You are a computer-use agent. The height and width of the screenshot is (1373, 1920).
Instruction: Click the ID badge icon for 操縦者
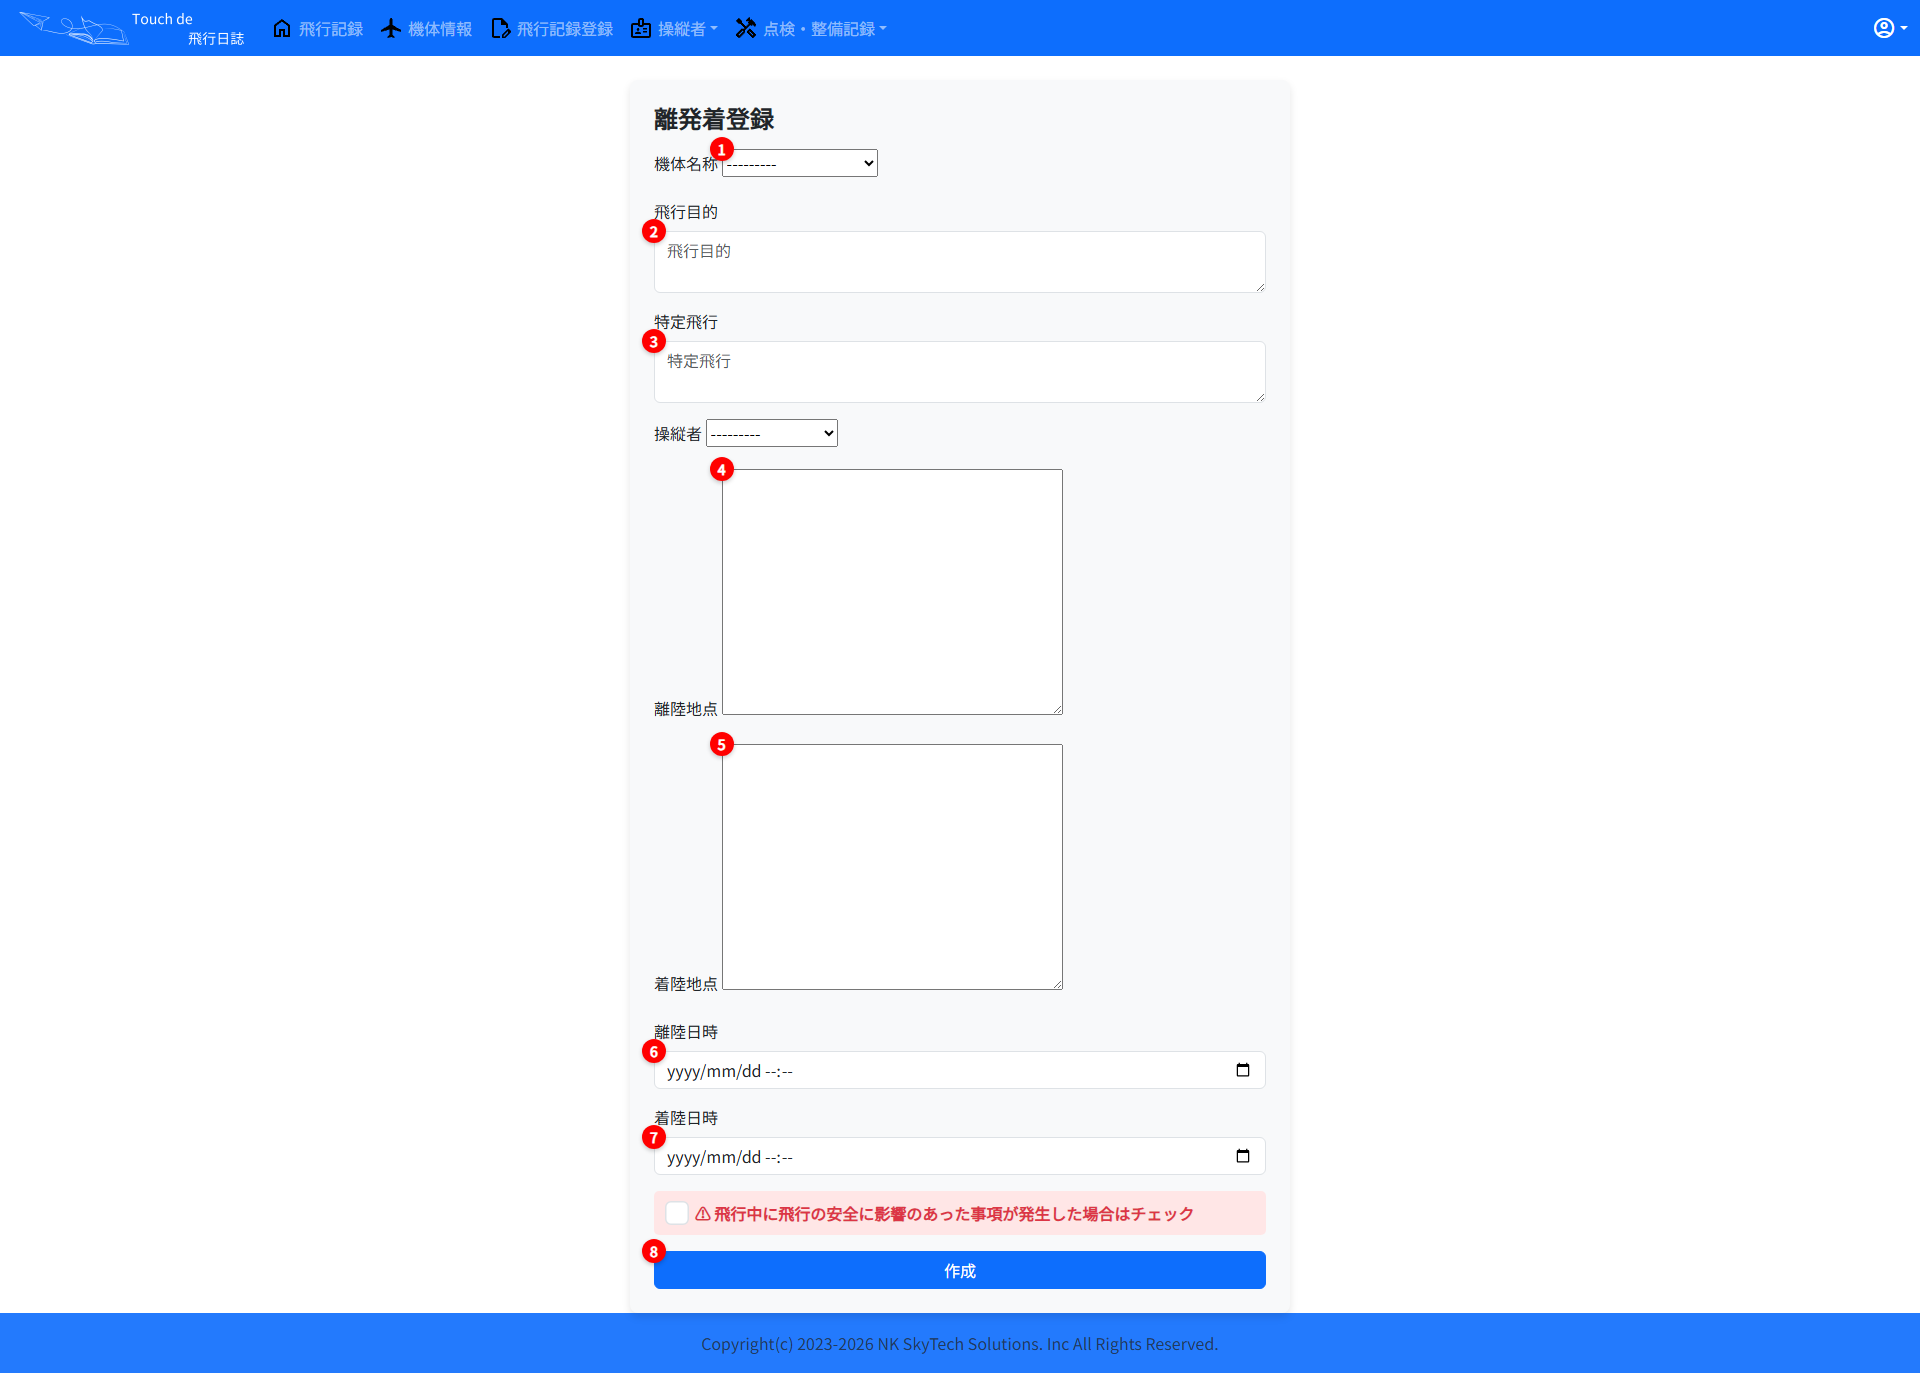641,28
